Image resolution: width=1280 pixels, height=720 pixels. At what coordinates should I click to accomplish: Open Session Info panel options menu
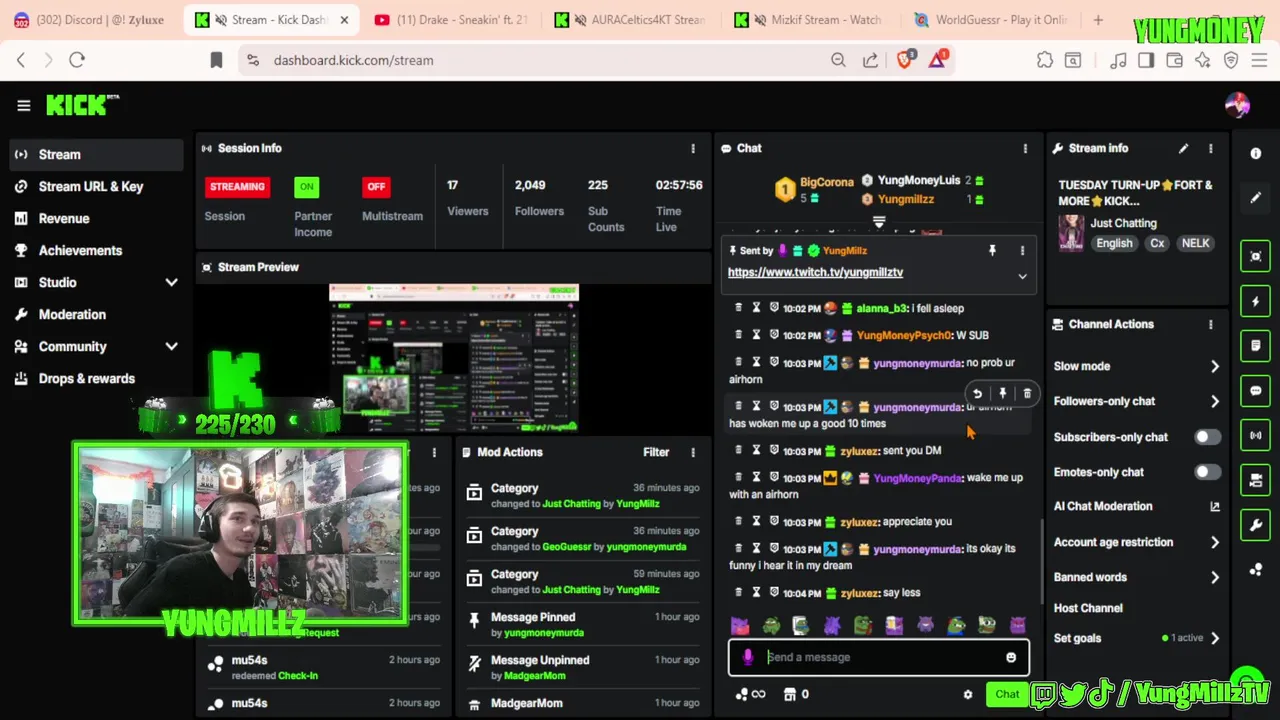coord(693,148)
